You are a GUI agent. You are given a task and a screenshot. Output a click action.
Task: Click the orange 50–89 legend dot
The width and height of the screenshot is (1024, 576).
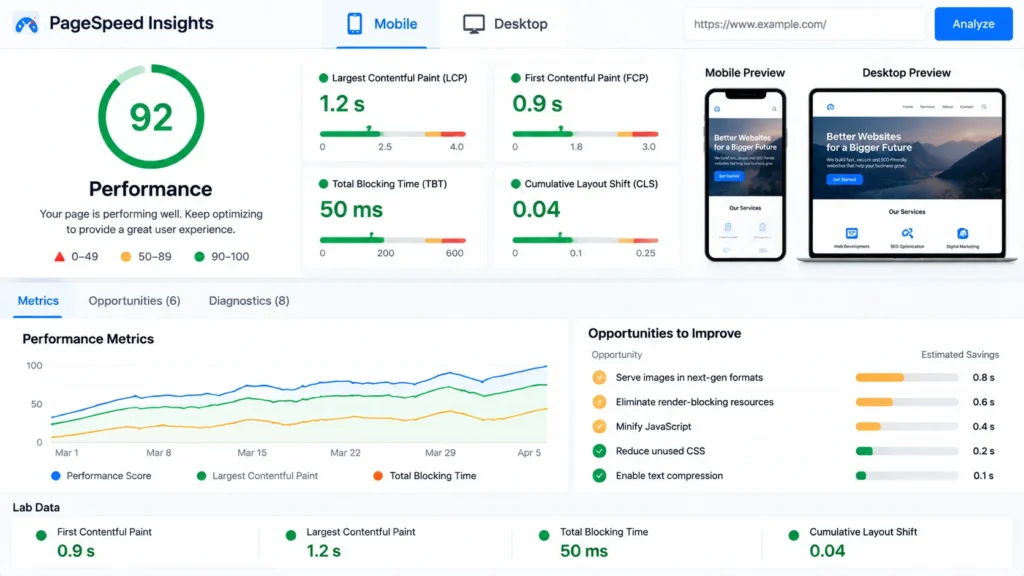pos(126,257)
